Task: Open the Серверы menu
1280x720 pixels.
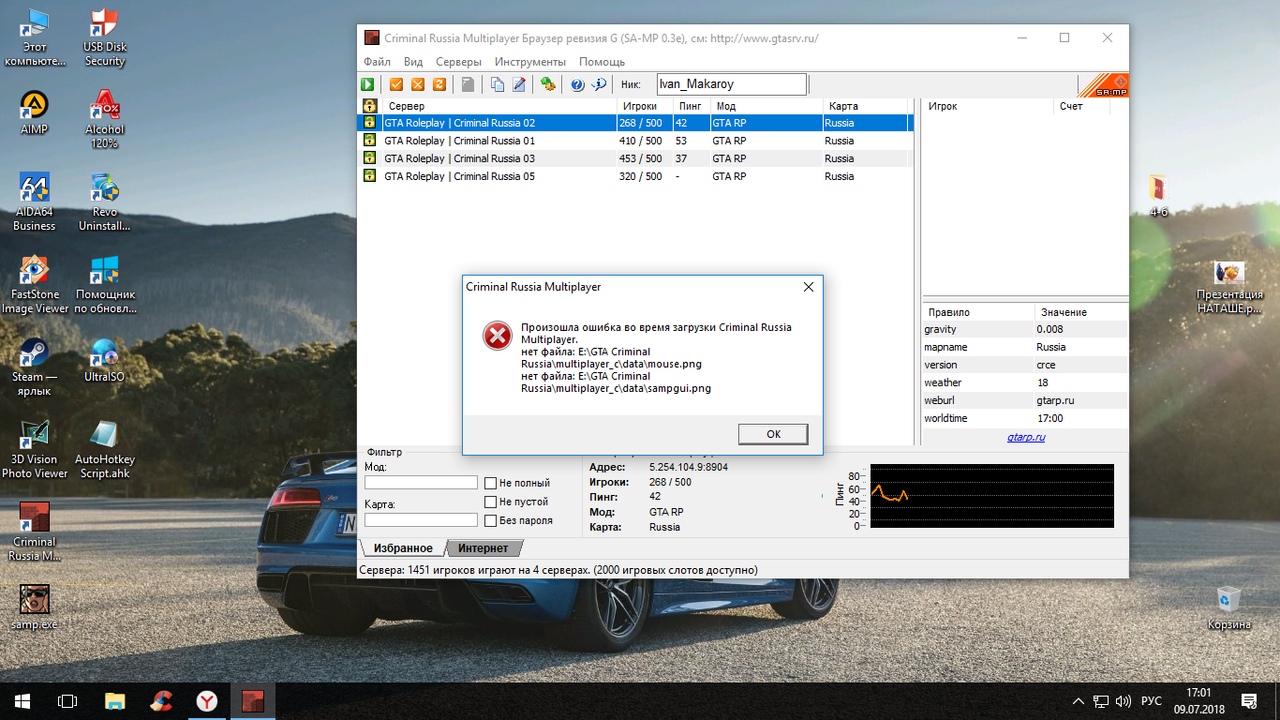Action: (458, 62)
